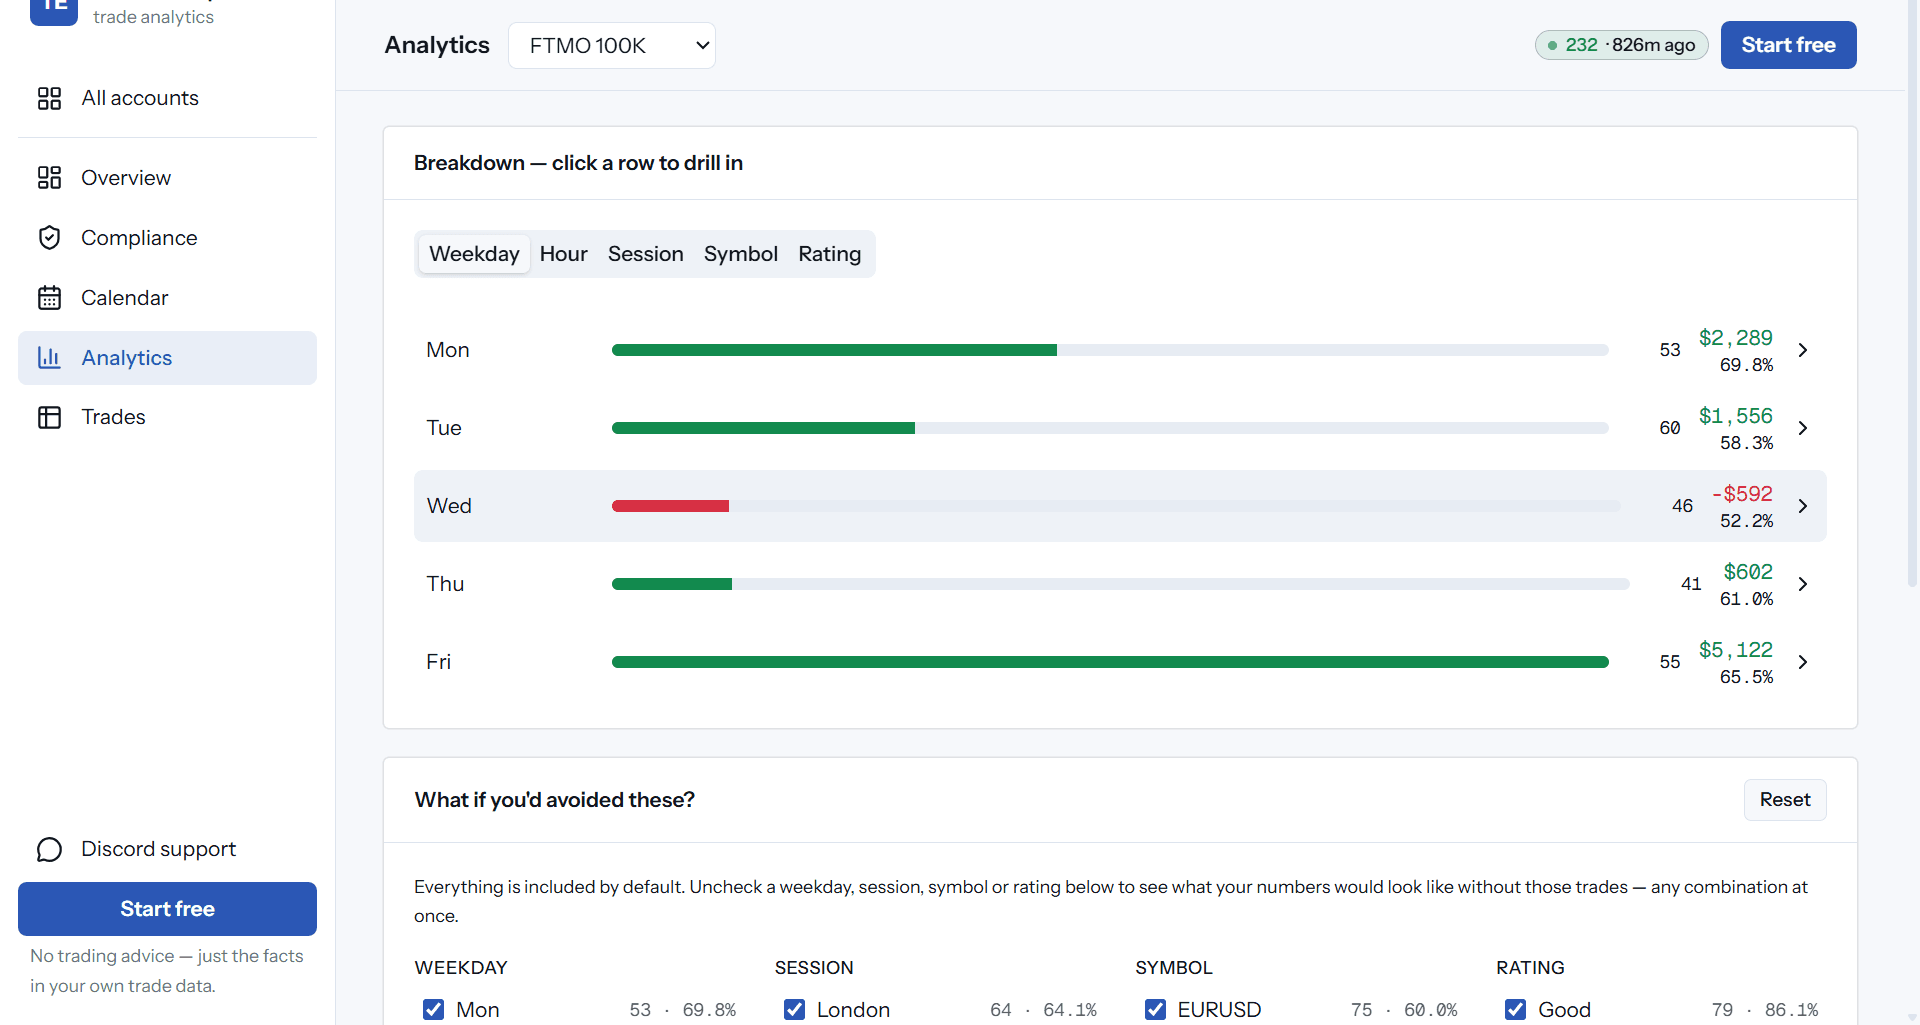1920x1025 pixels.
Task: Click the Compliance shield icon
Action: [x=49, y=238]
